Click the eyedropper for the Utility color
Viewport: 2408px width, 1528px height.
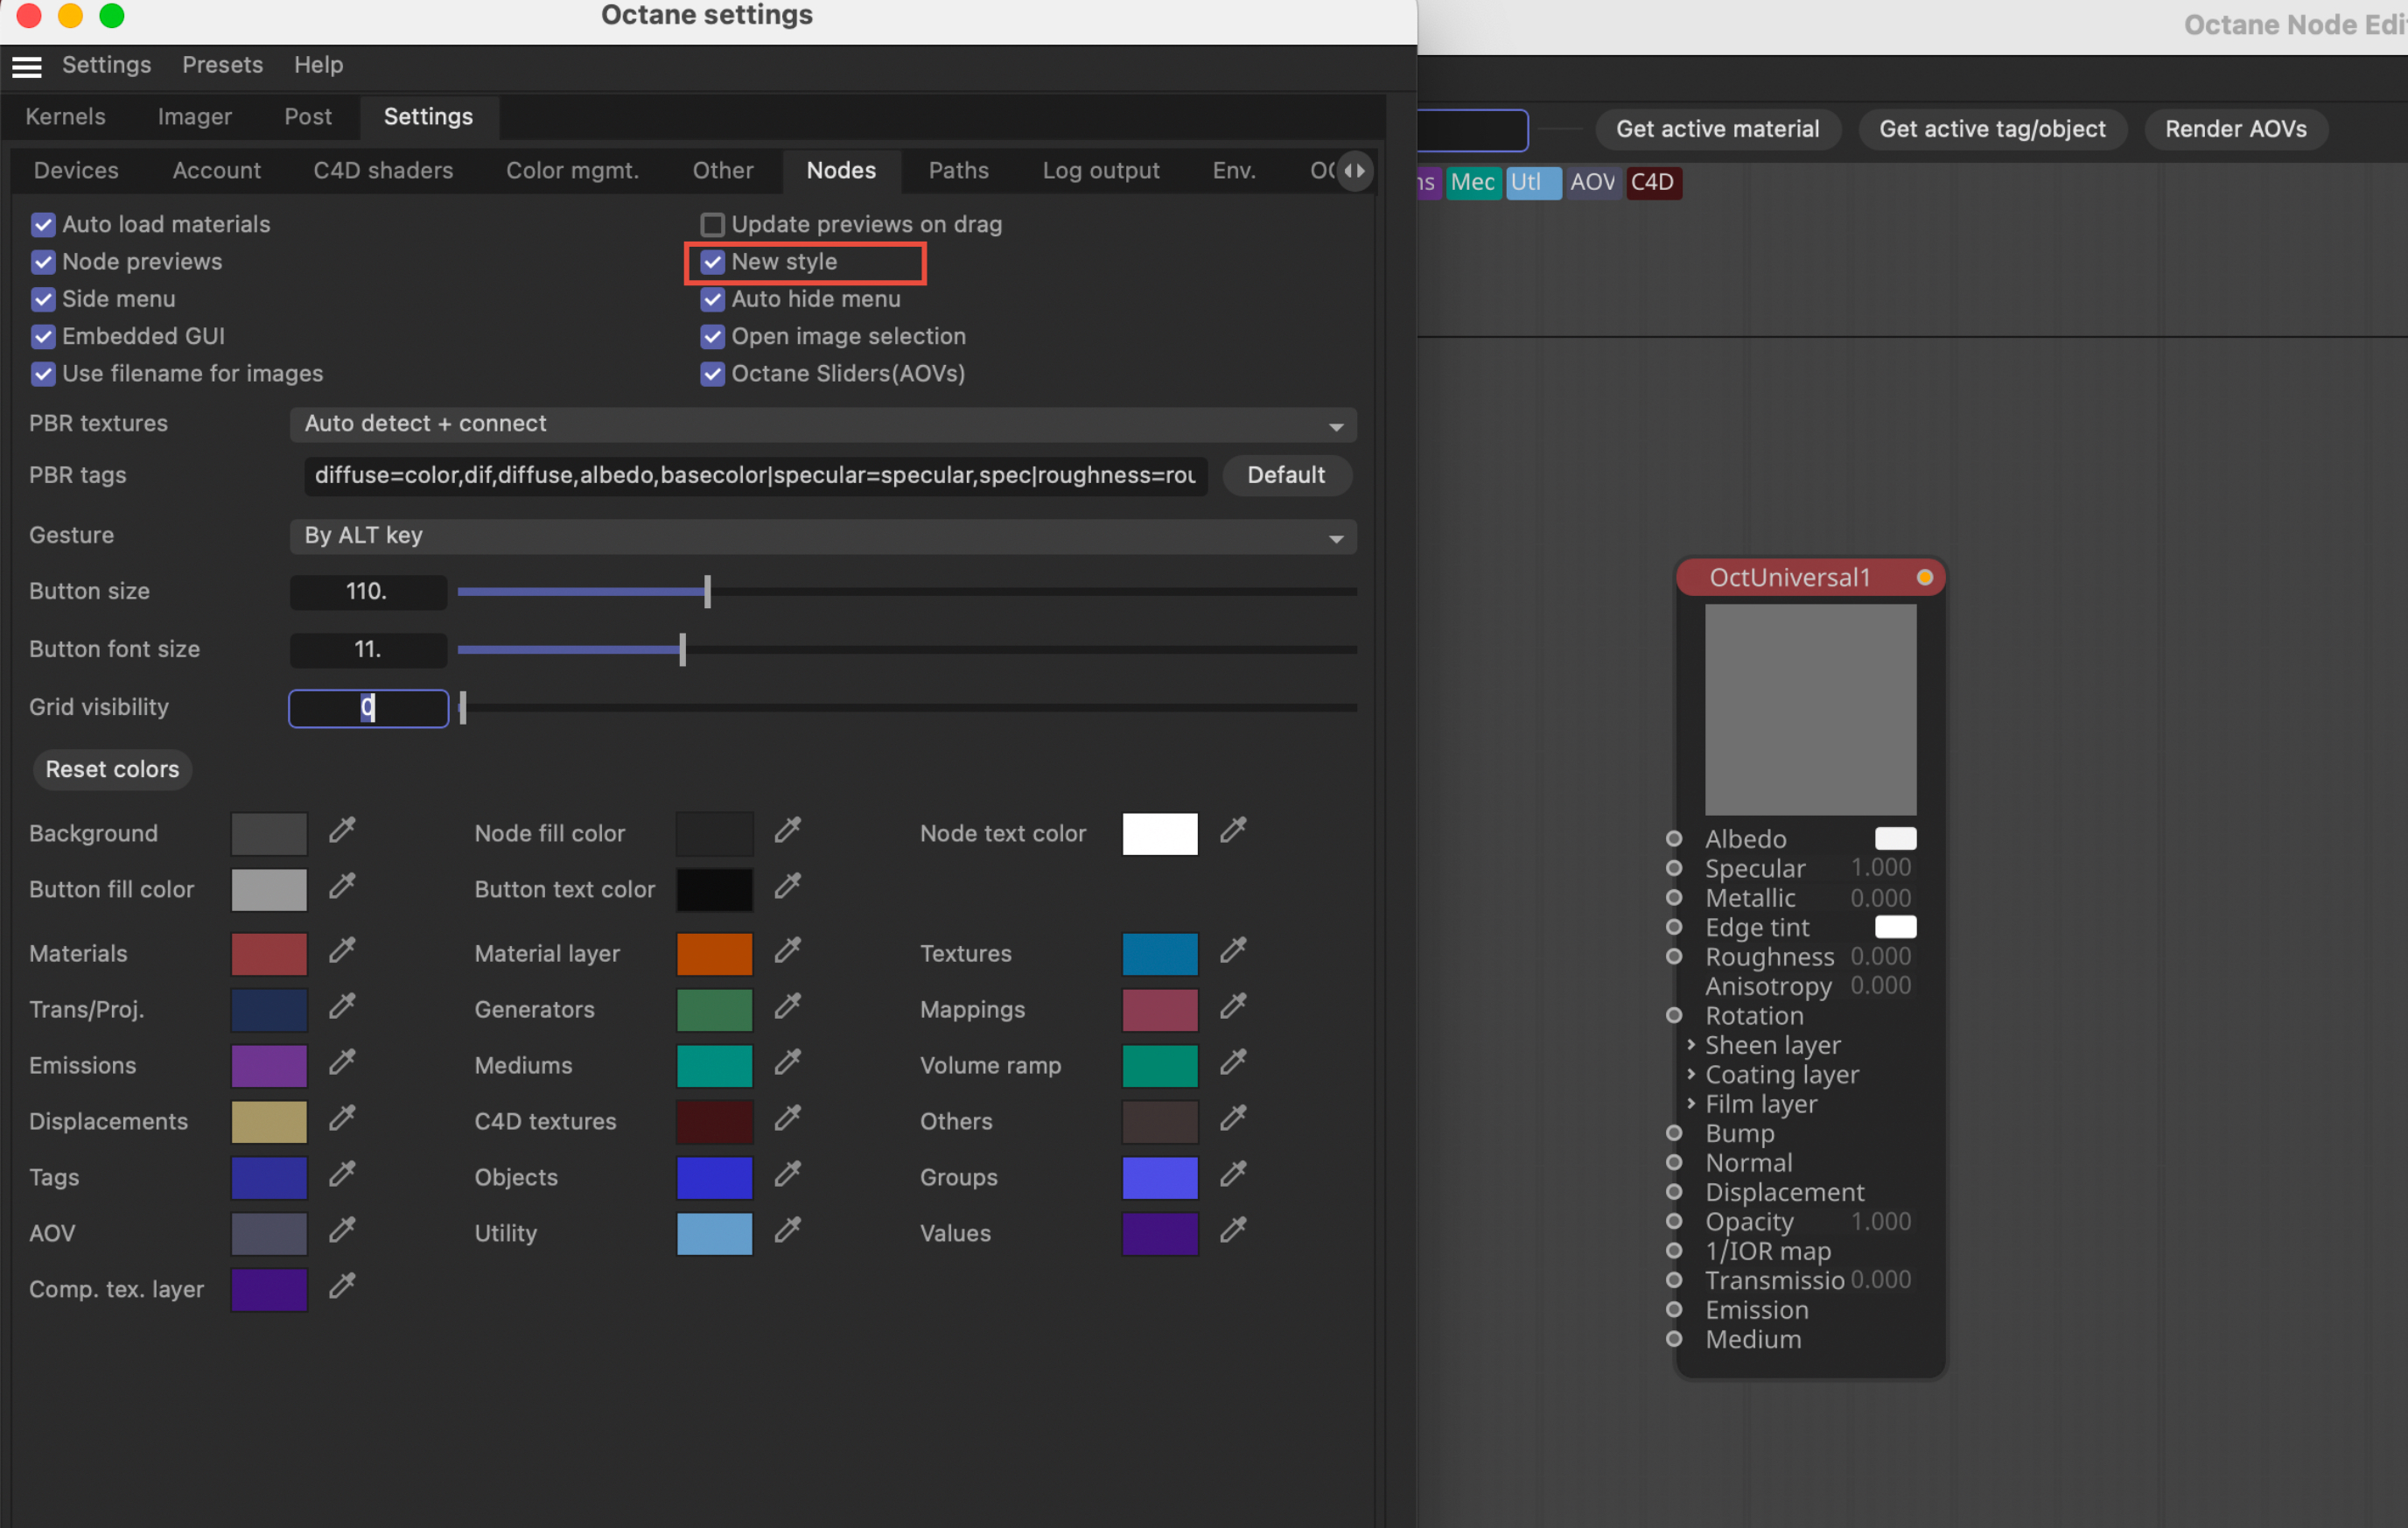click(x=788, y=1230)
